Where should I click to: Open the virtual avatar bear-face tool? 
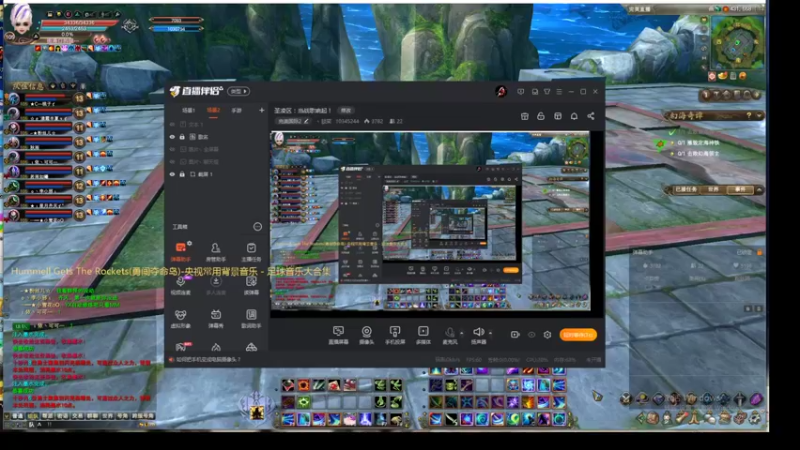coord(181,317)
